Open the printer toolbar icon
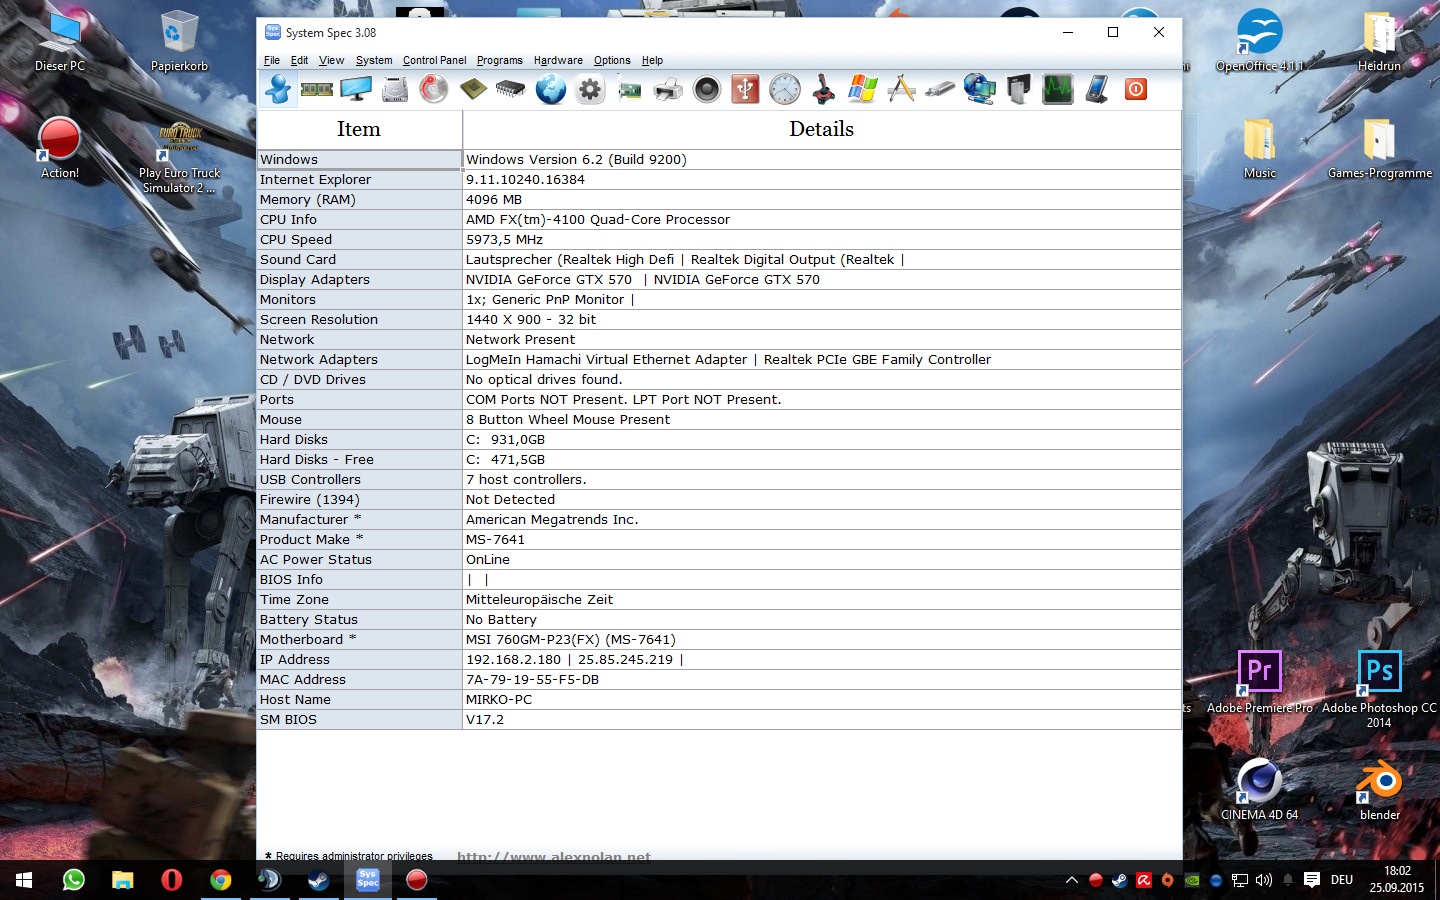Screen dimensions: 1440x900 pos(668,89)
